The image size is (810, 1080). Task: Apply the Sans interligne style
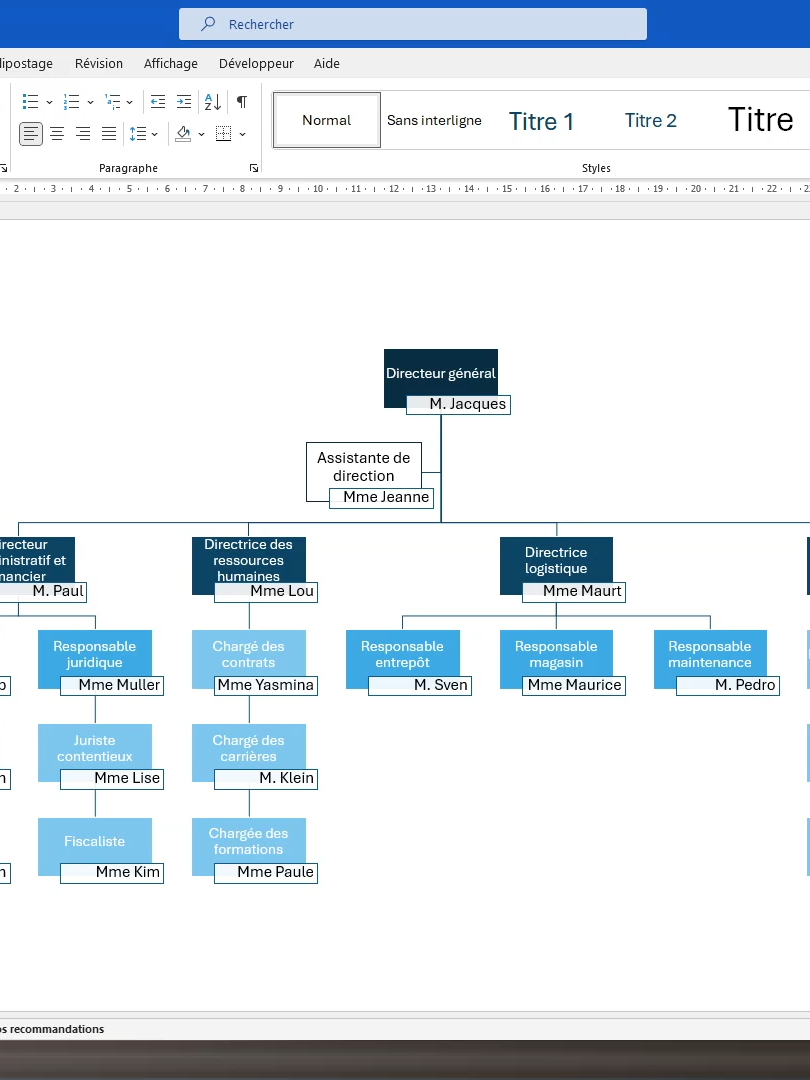(x=434, y=121)
